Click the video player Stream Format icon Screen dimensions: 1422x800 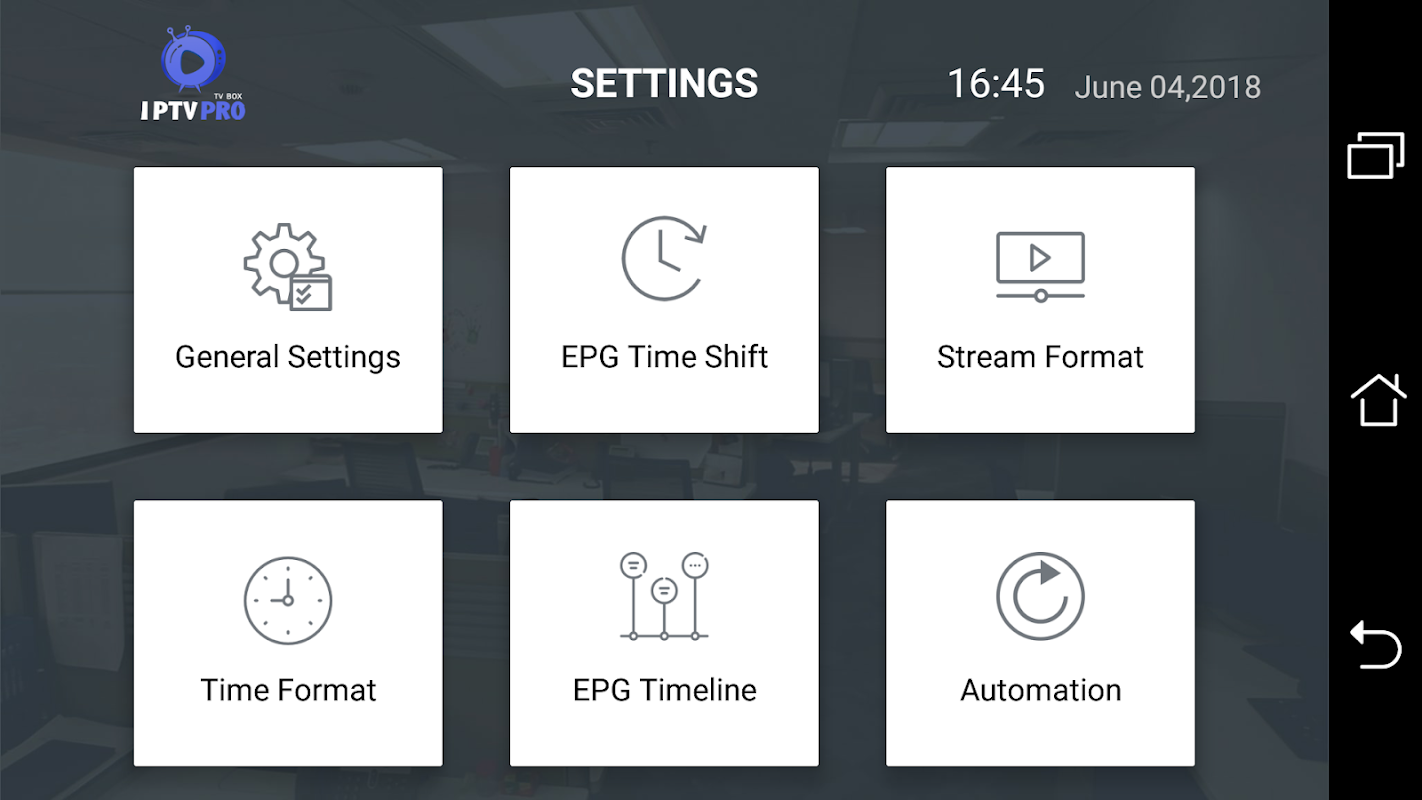1040,266
